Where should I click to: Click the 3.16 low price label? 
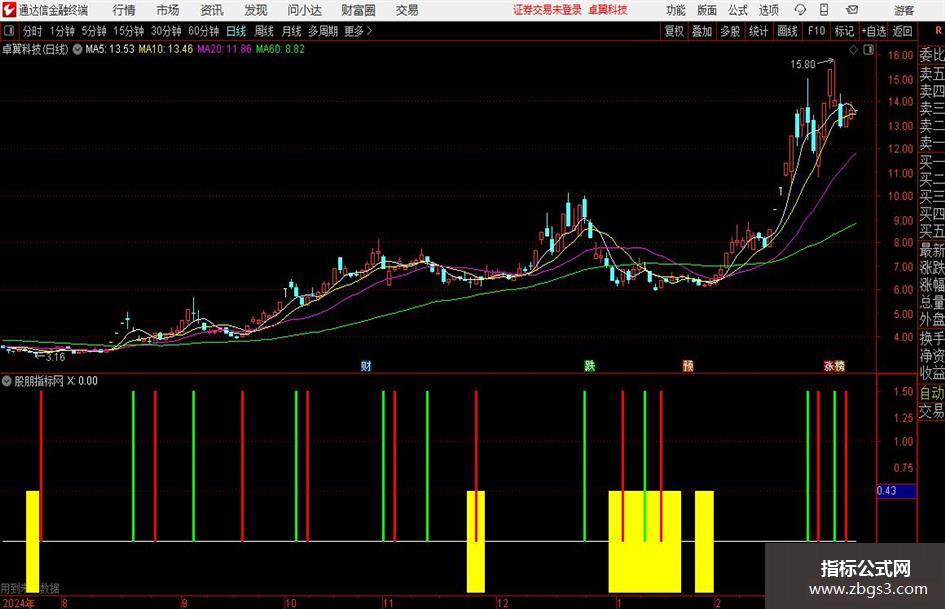click(55, 357)
